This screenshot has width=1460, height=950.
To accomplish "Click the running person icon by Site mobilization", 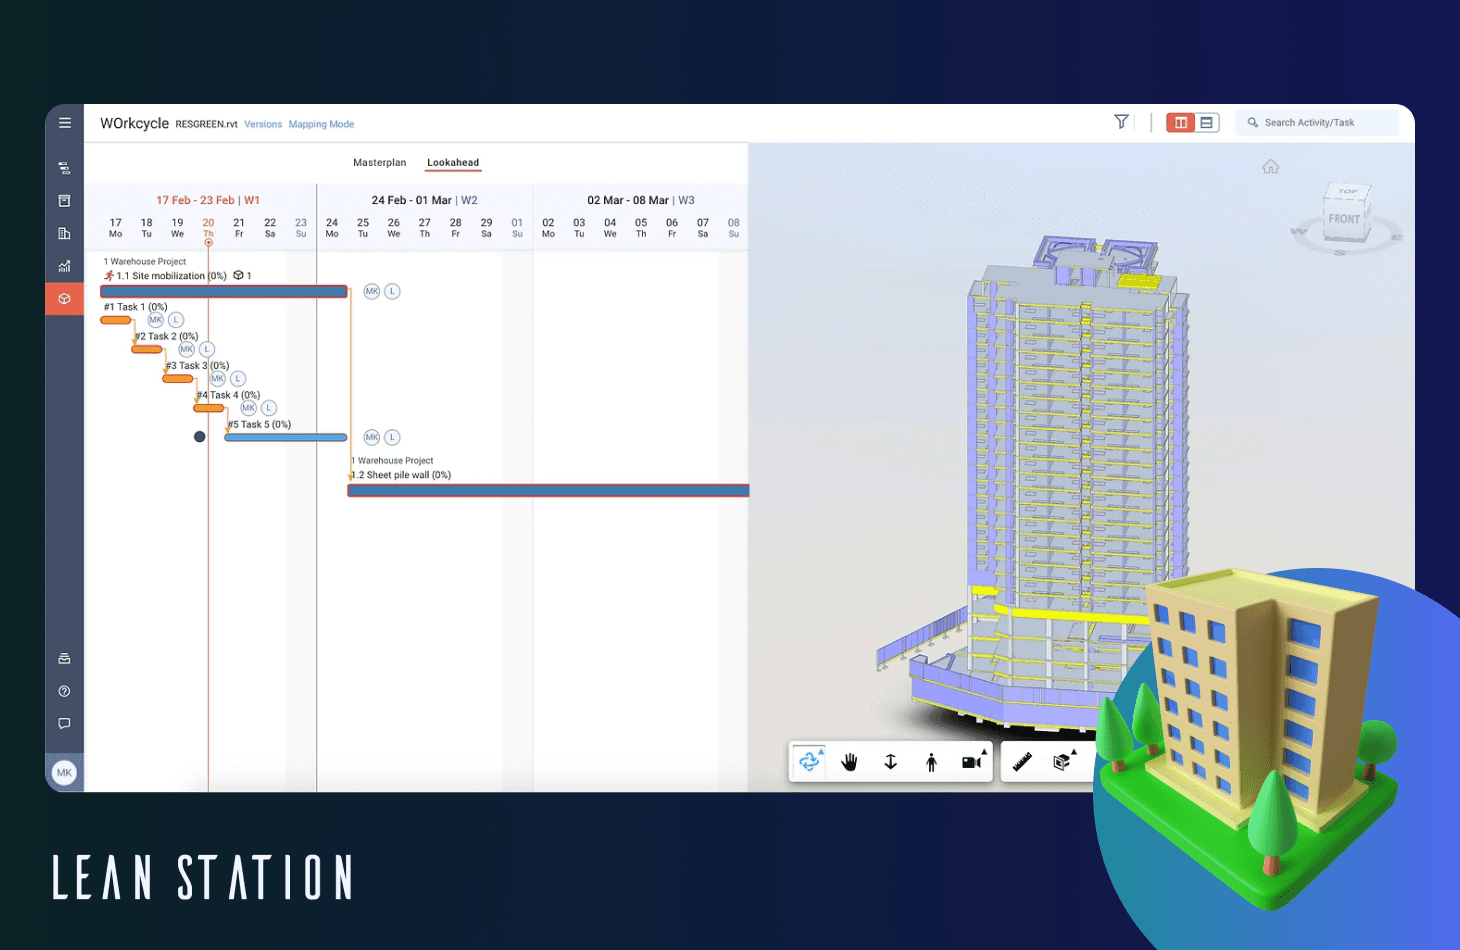I will [109, 275].
